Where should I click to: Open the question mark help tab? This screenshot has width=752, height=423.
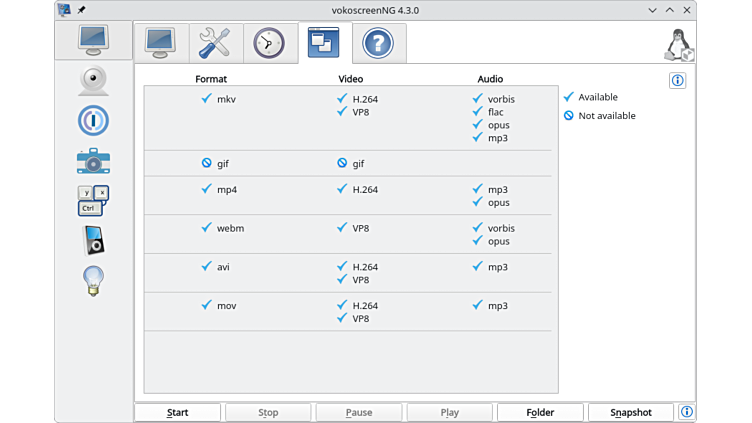[x=377, y=42]
